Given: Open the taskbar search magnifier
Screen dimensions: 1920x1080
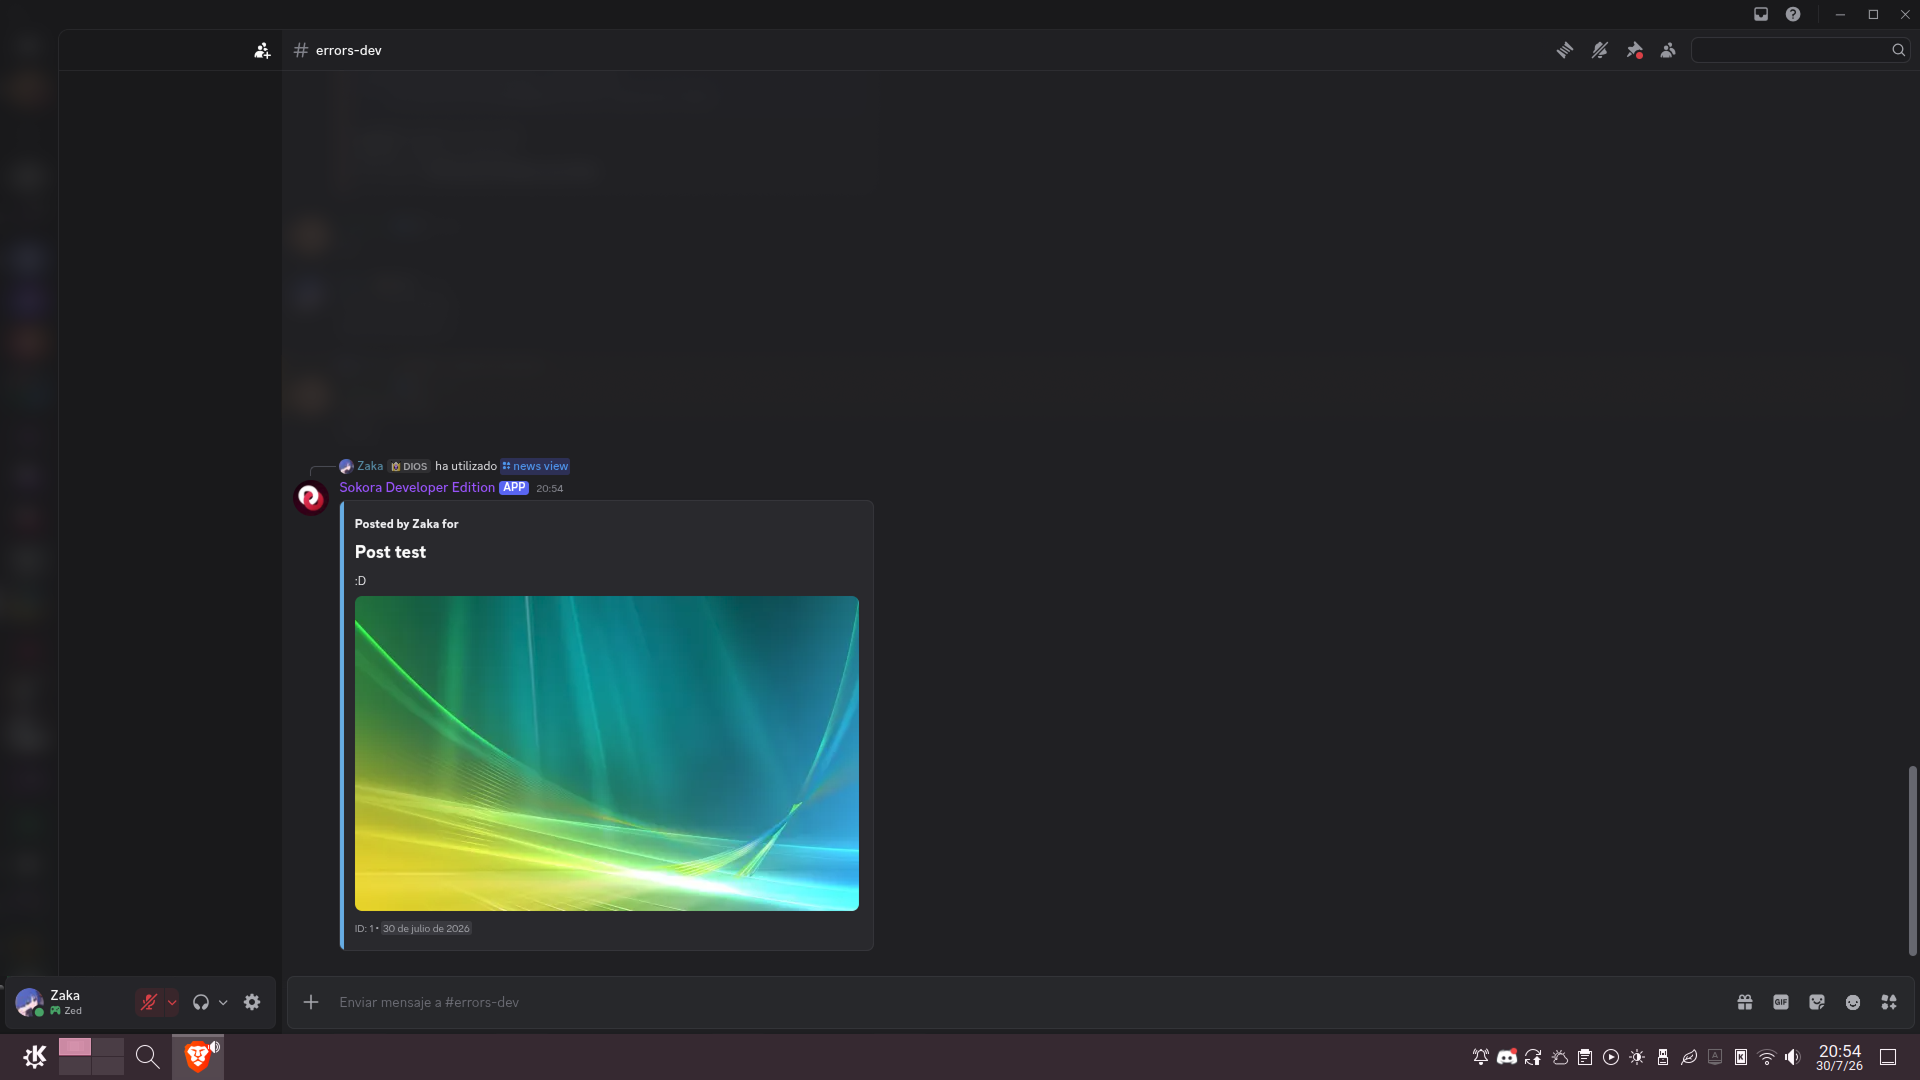Looking at the screenshot, I should [147, 1057].
